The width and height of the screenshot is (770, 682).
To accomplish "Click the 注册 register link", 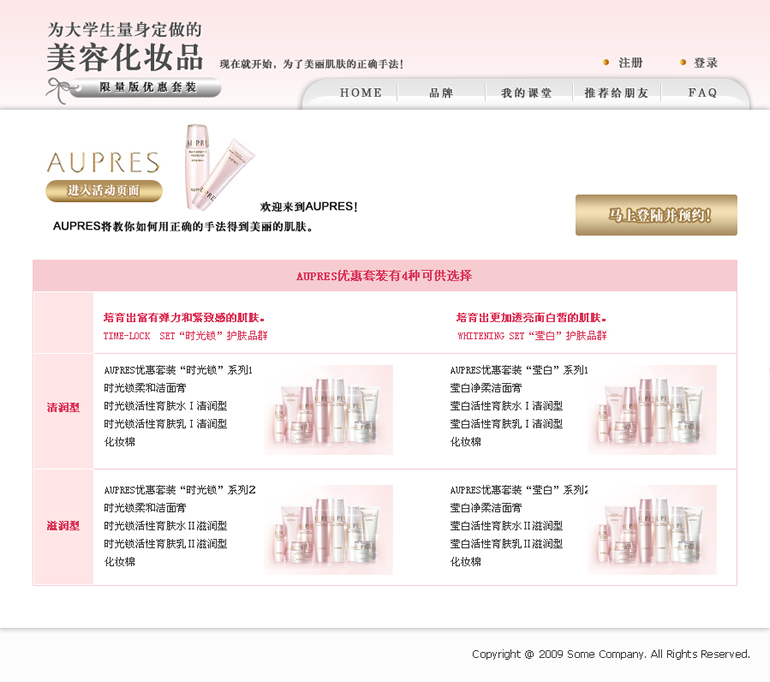I will coord(631,63).
